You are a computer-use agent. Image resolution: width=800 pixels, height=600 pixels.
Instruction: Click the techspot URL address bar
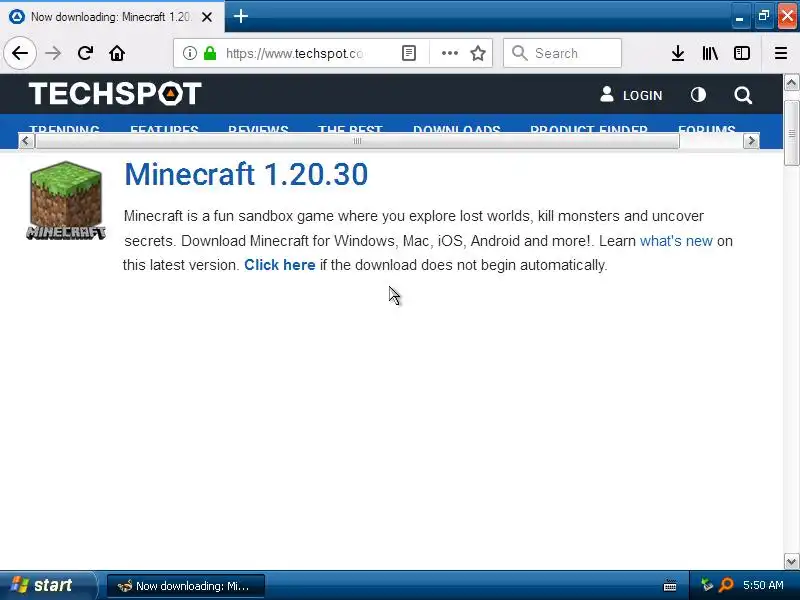pyautogui.click(x=294, y=53)
